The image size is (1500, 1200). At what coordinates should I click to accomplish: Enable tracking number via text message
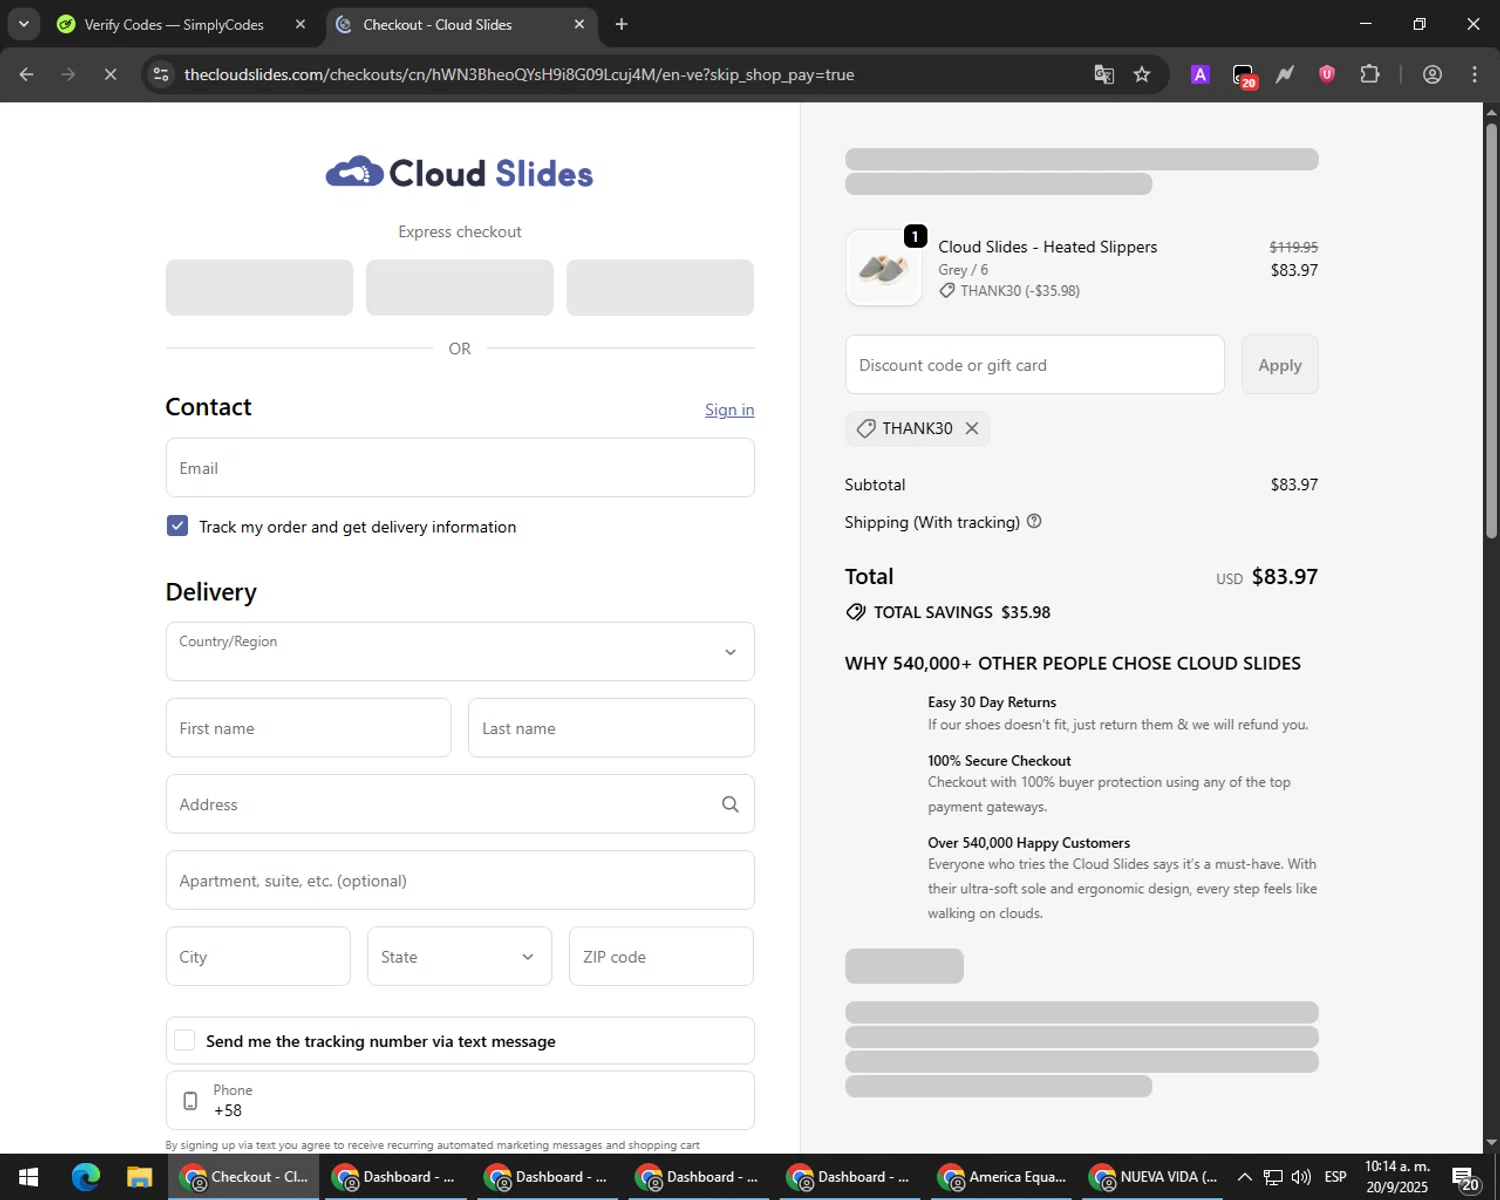coord(184,1040)
